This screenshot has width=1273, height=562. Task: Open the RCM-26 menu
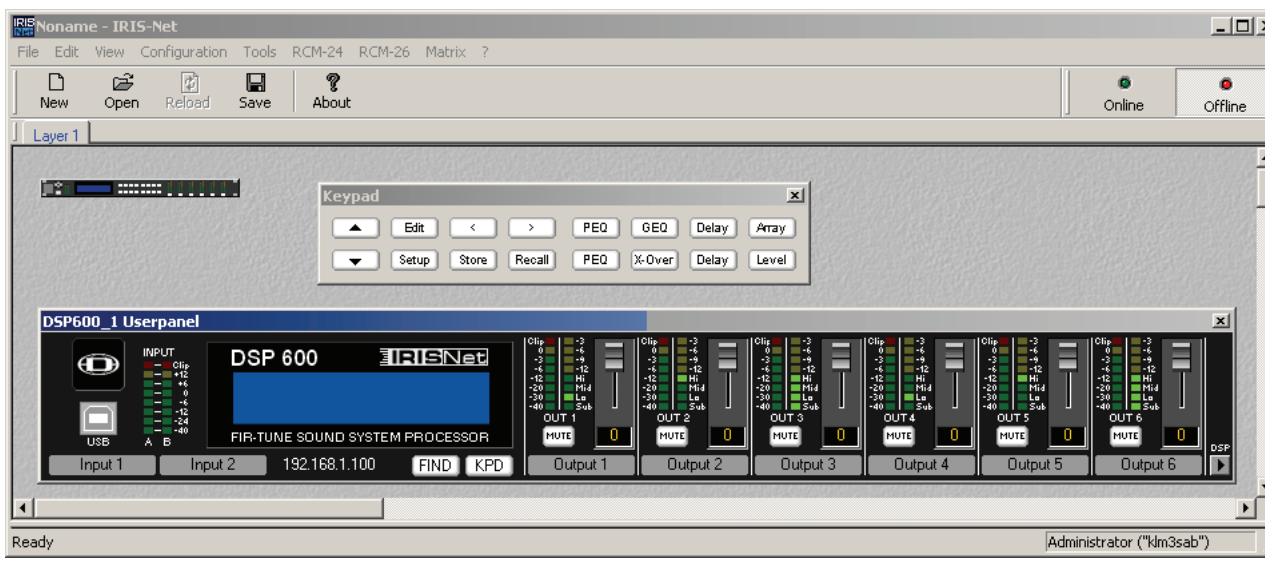point(385,51)
